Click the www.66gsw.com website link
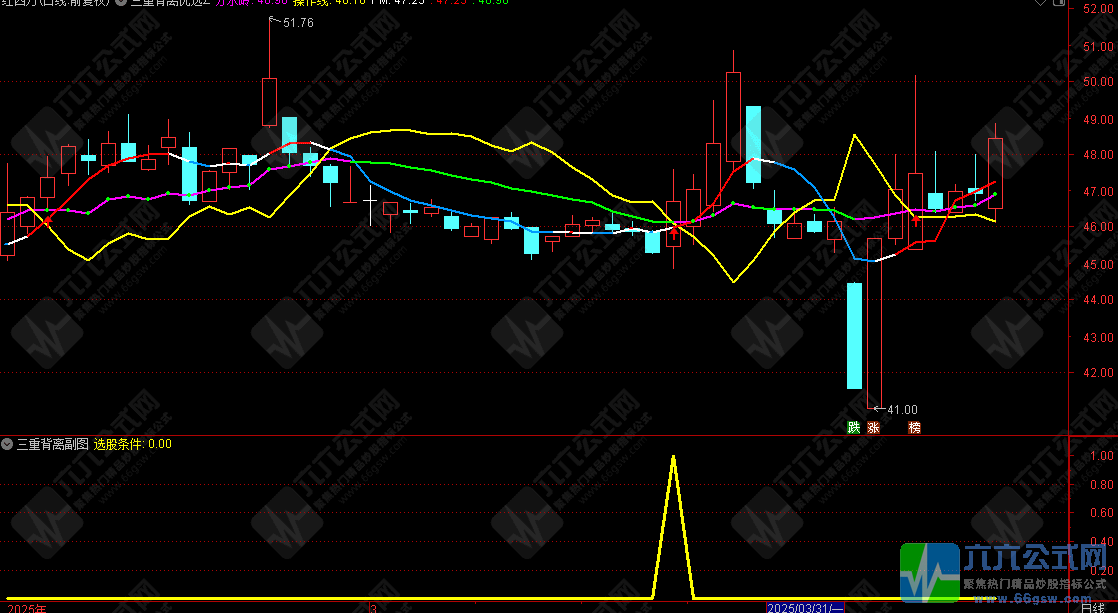 point(1033,598)
